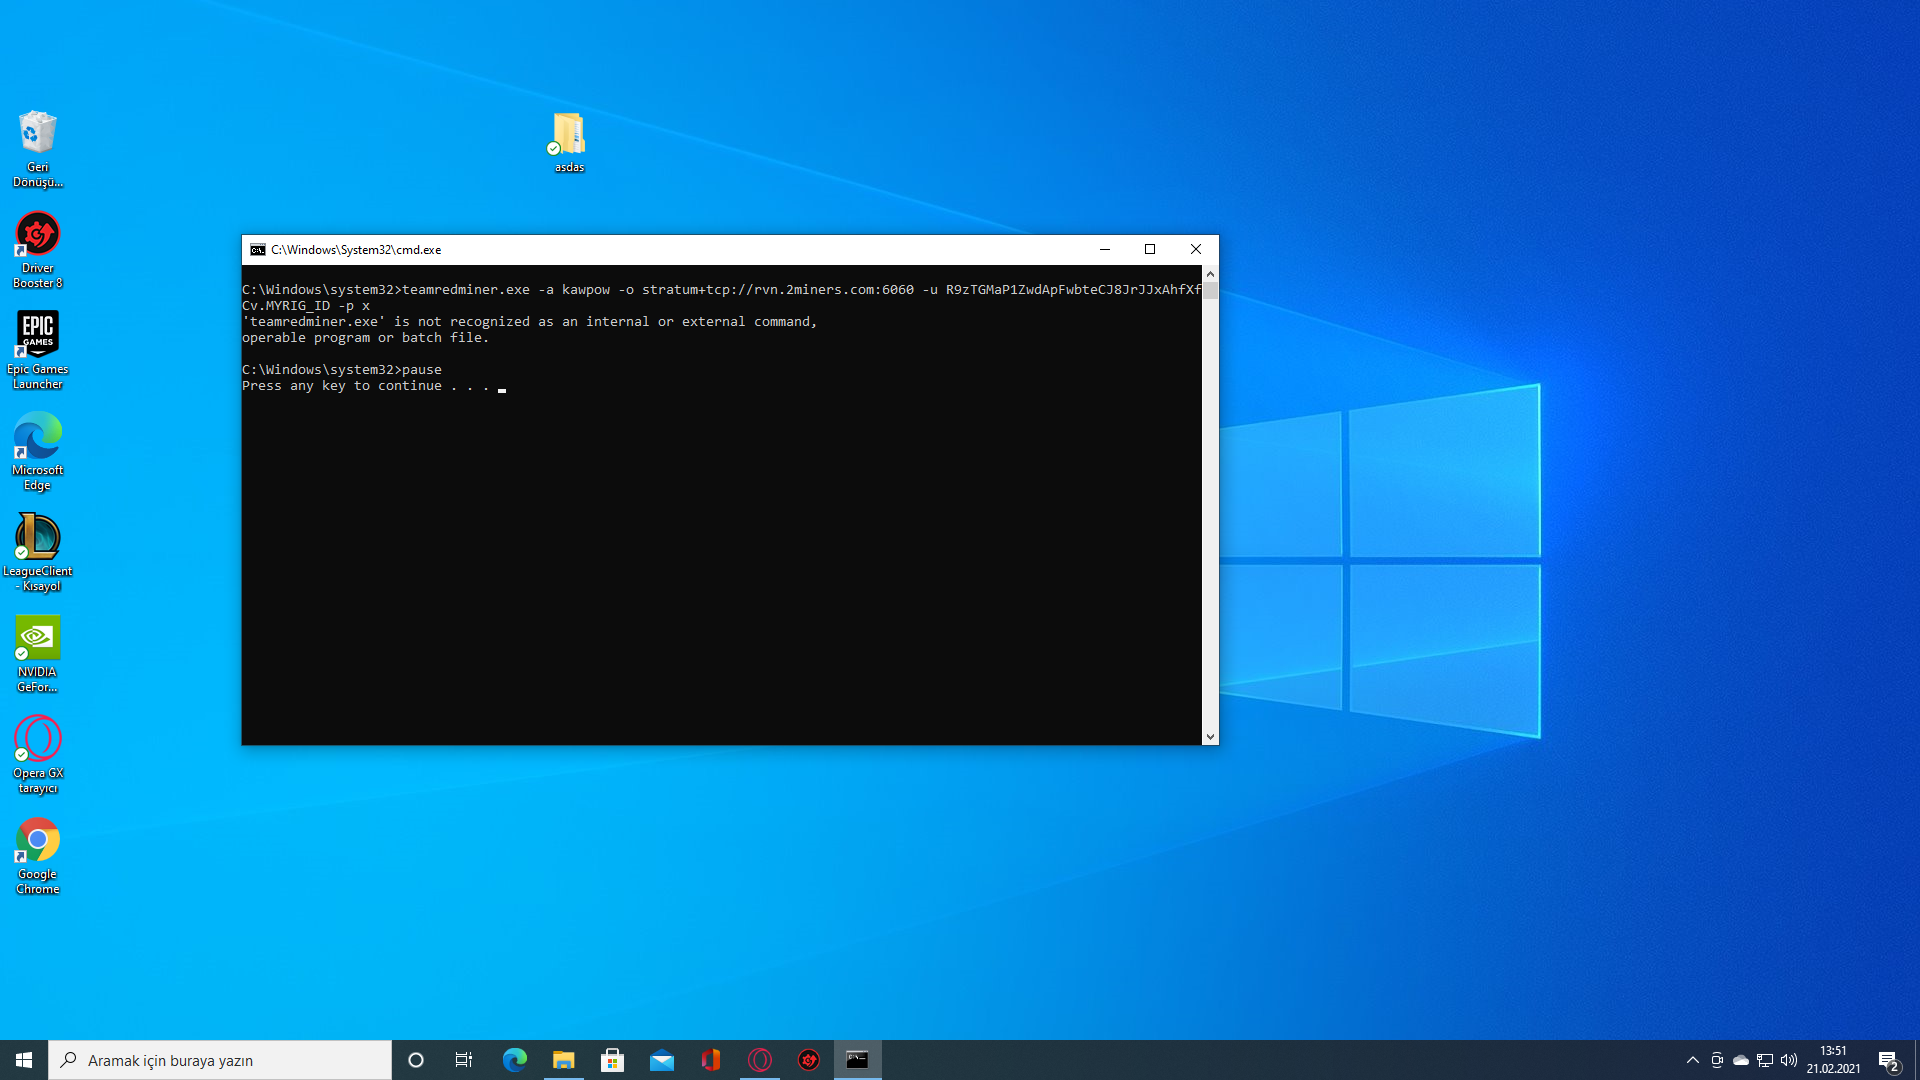Click the 'Press any key to continue' line

[366, 386]
